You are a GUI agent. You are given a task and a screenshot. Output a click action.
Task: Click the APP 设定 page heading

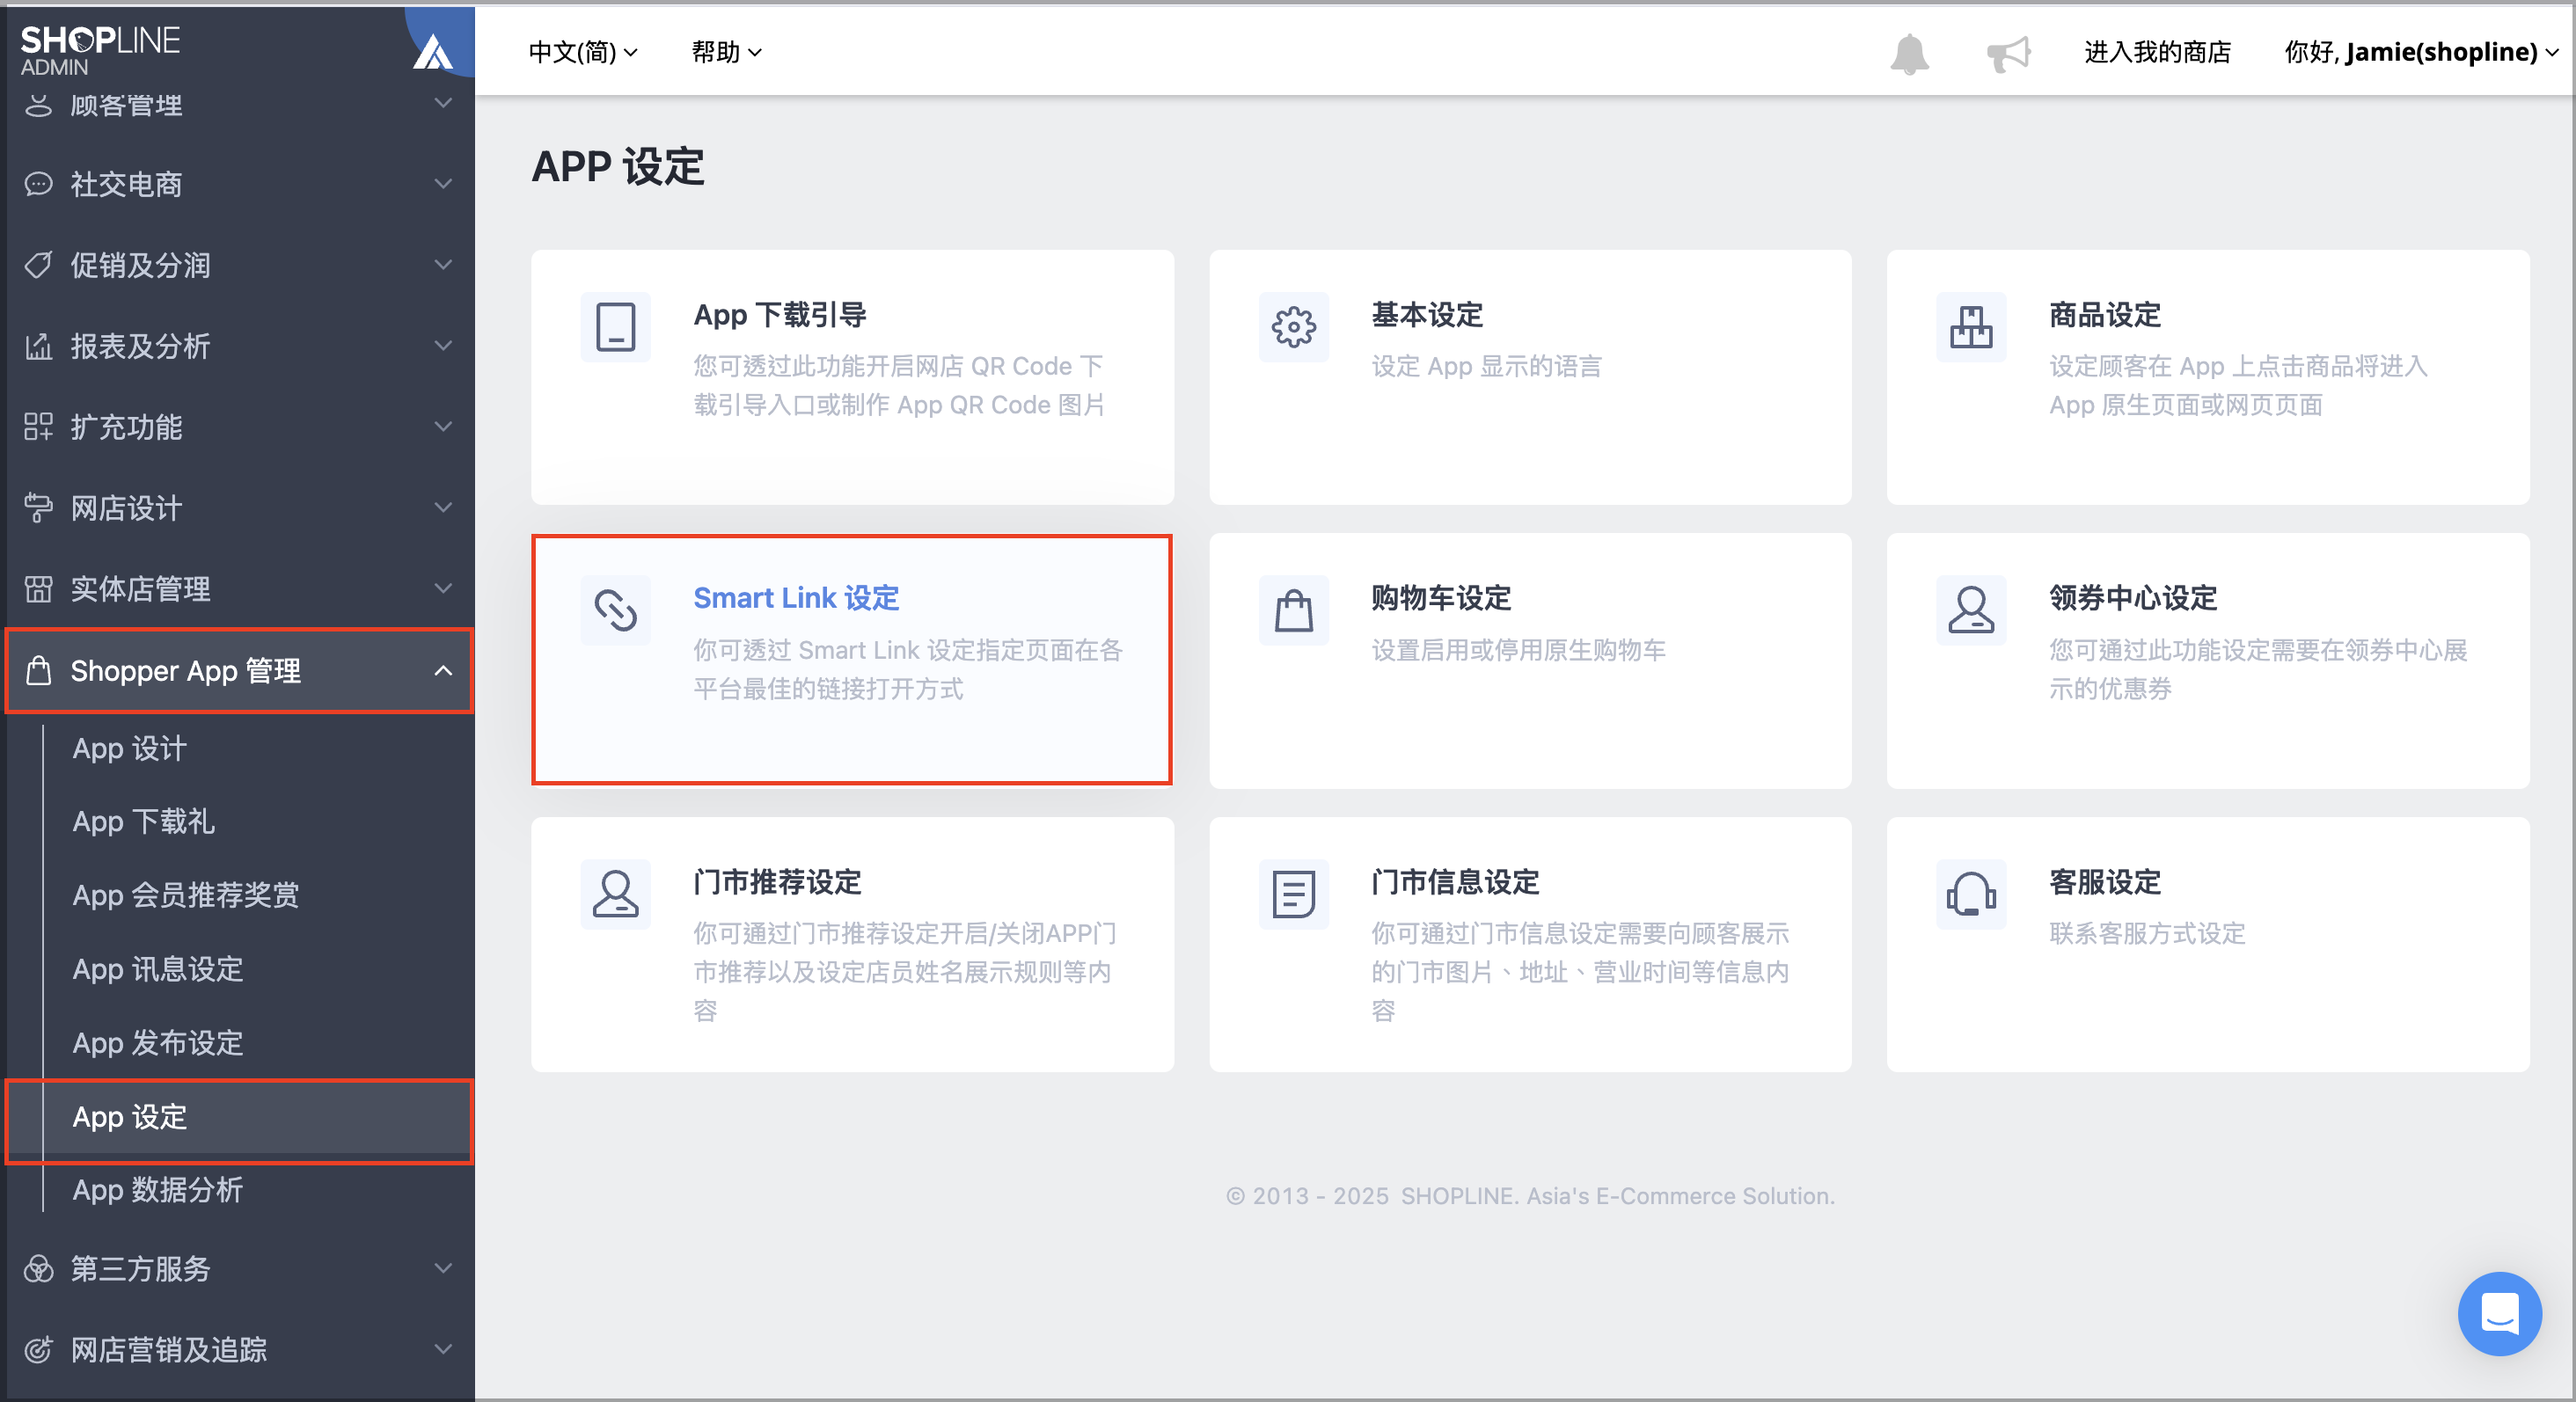[x=618, y=167]
